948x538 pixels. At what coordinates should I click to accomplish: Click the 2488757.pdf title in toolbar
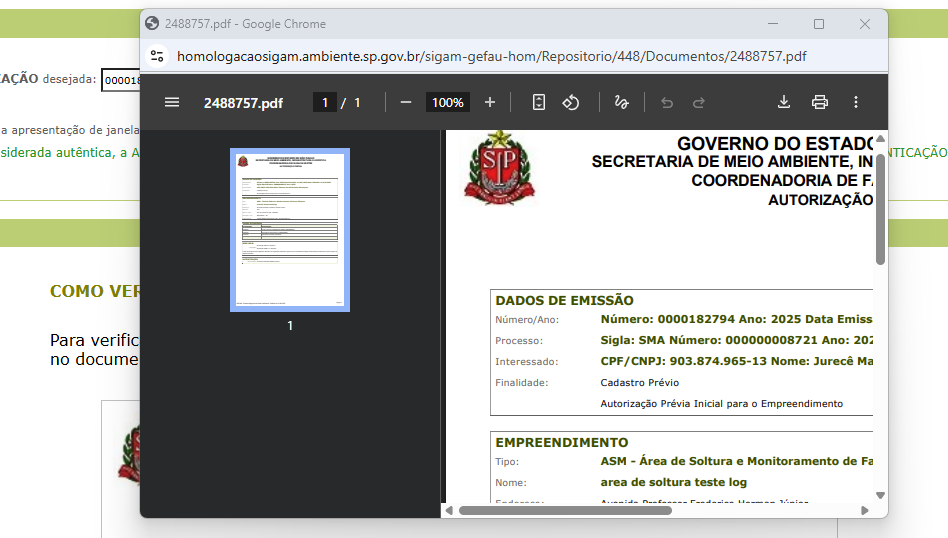[243, 102]
